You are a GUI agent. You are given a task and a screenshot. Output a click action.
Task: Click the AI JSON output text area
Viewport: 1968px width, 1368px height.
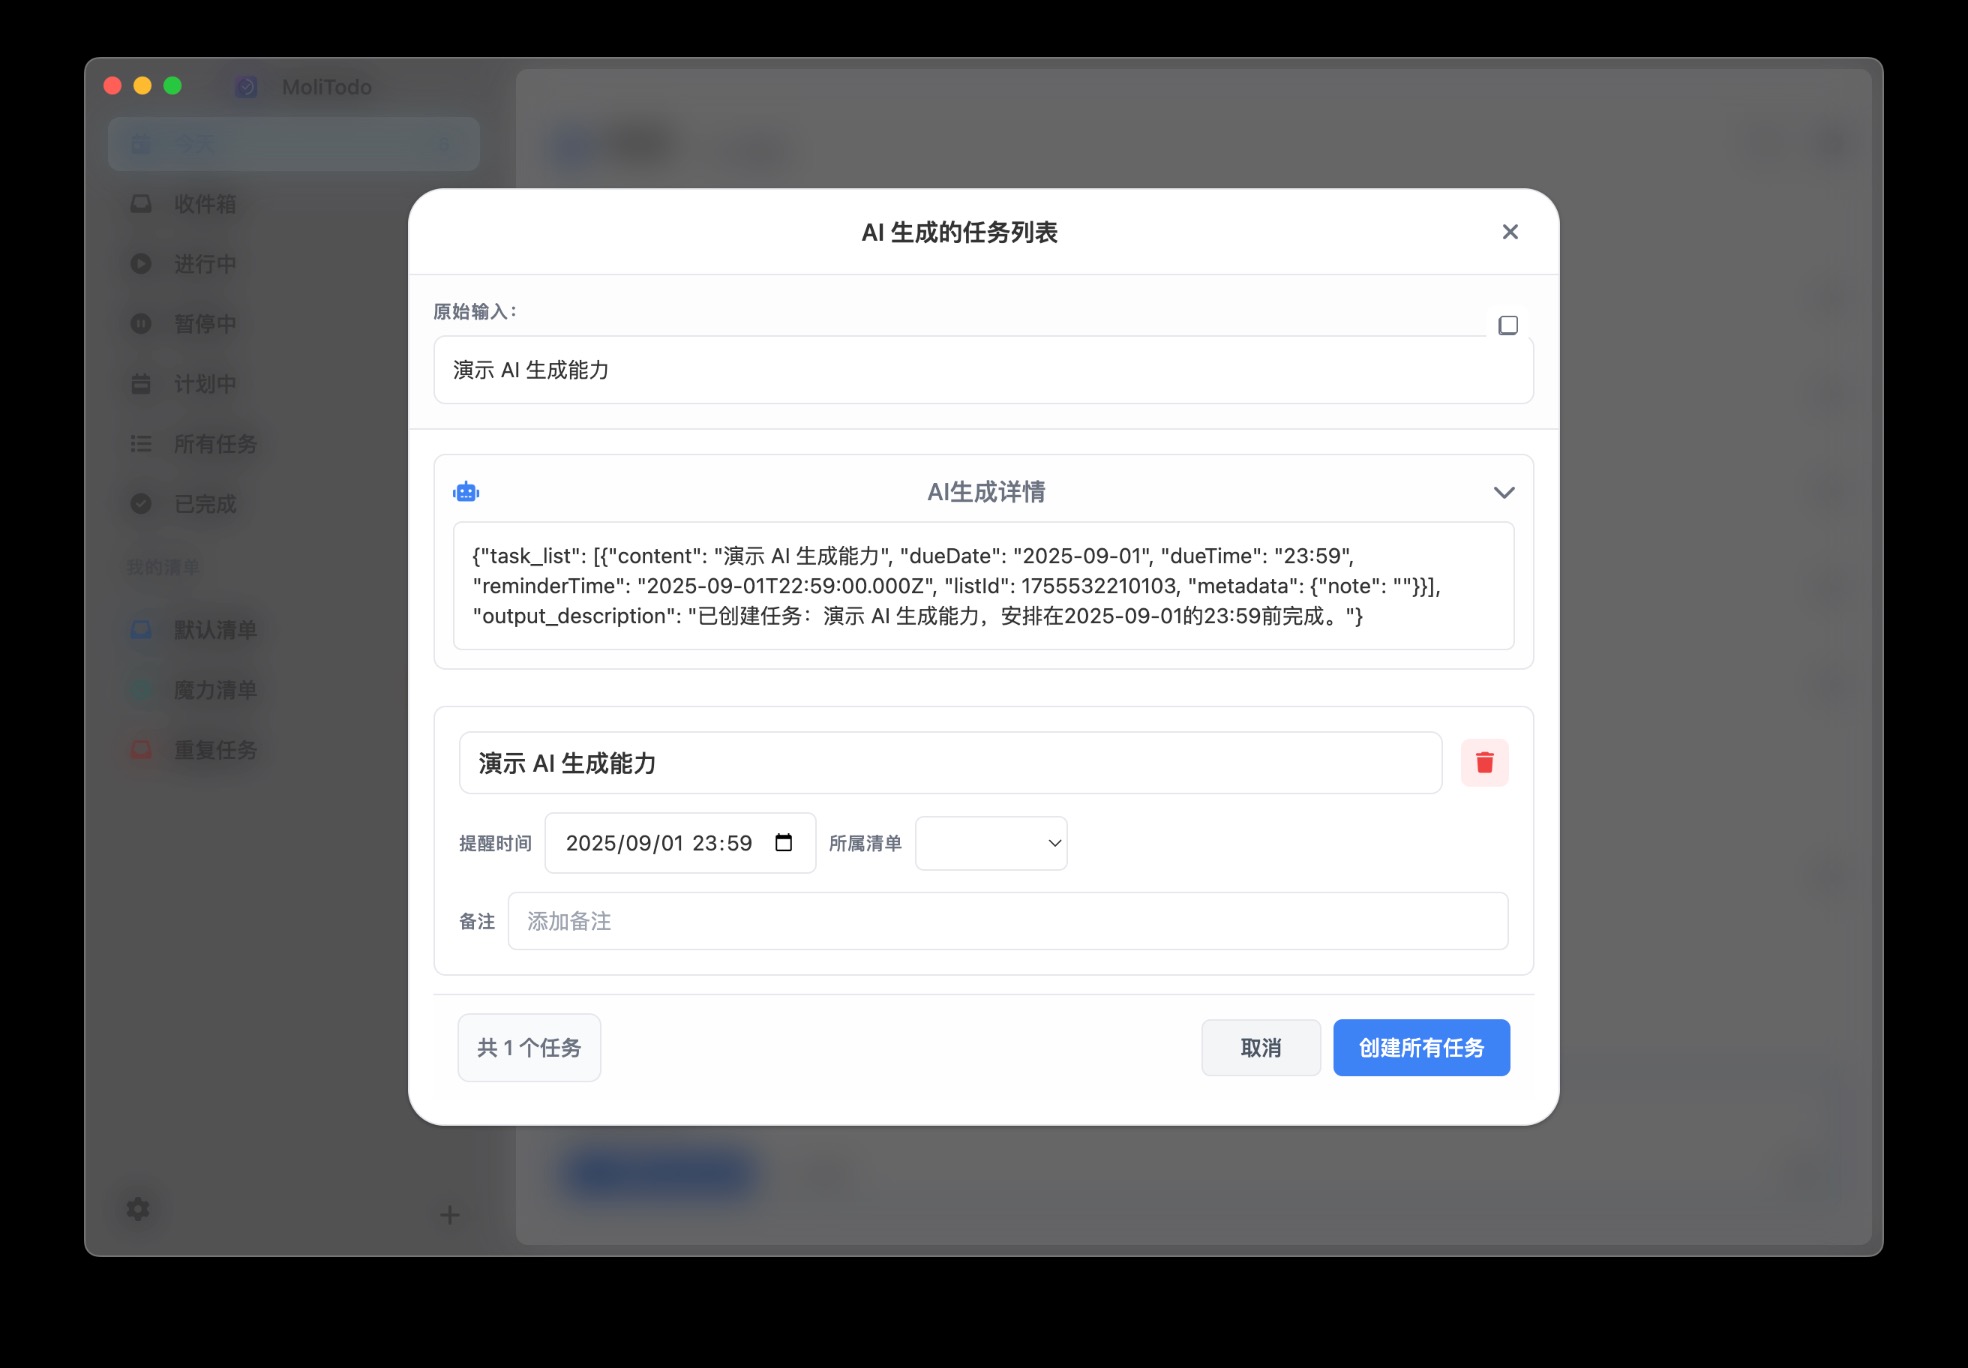(x=983, y=586)
